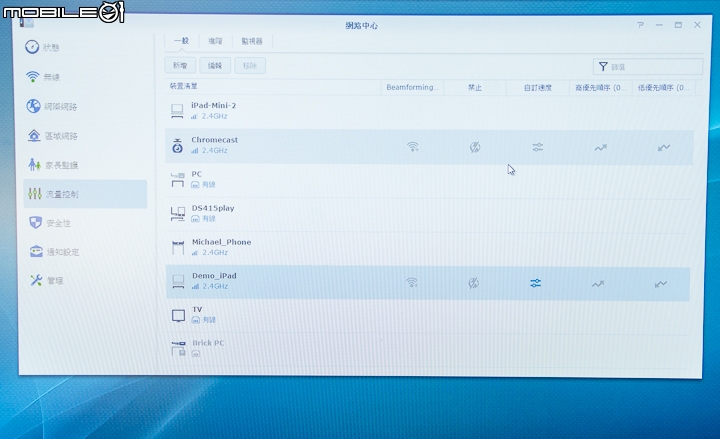Click the 編輯 edit button

click(x=214, y=65)
